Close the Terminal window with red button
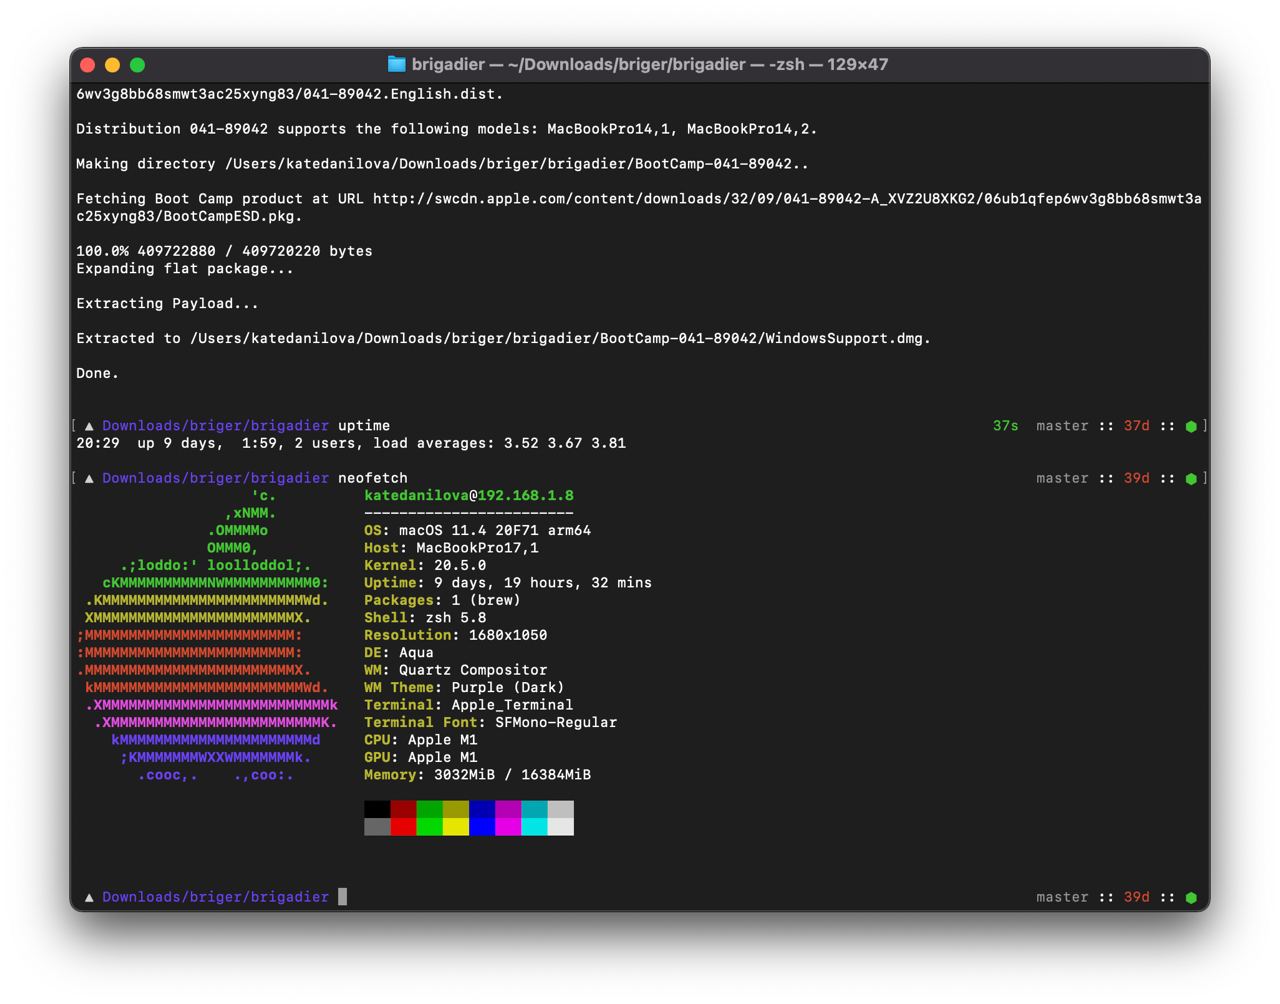This screenshot has width=1280, height=1004. click(x=88, y=65)
